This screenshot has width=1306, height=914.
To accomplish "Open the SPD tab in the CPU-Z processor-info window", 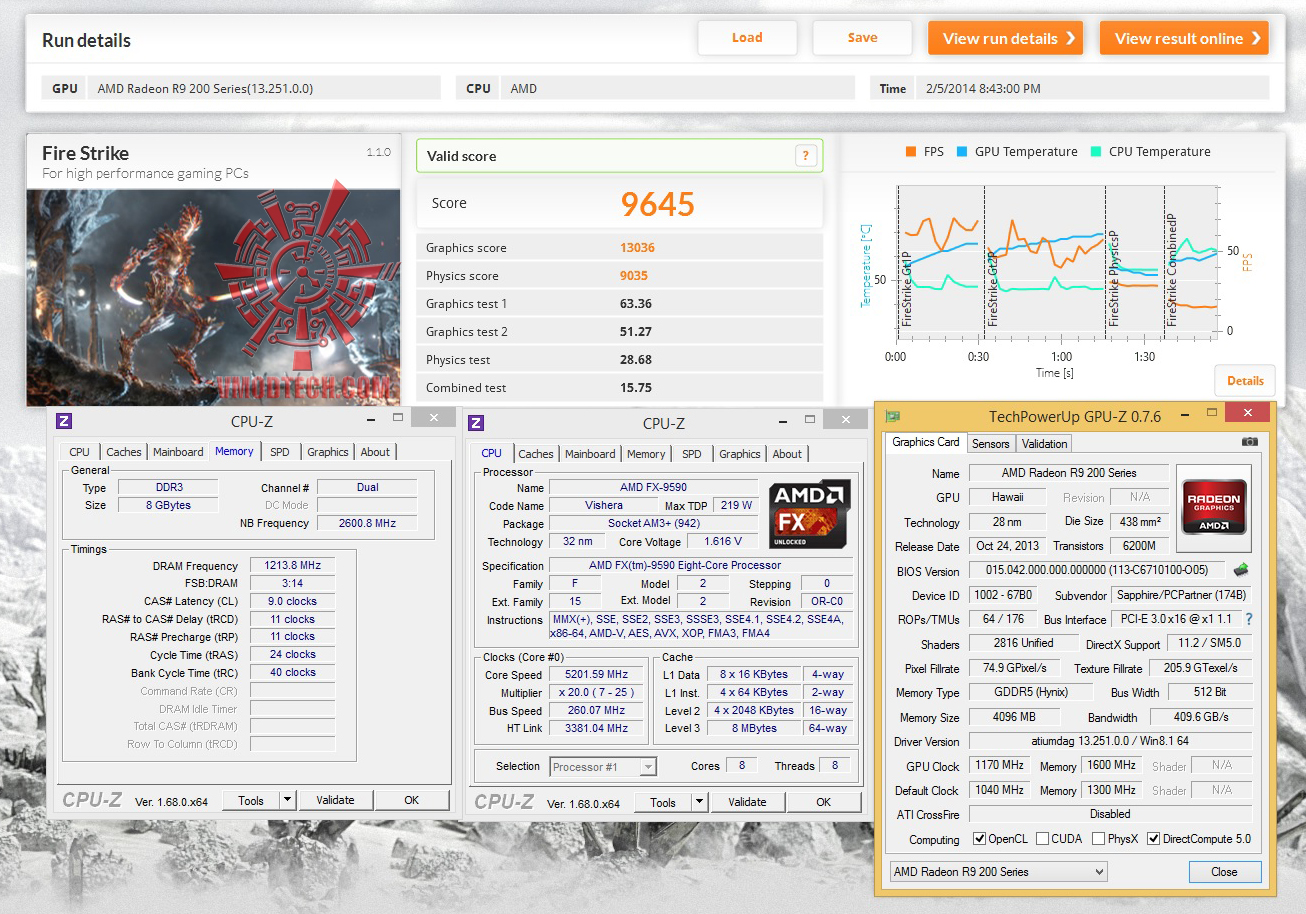I will pos(692,454).
